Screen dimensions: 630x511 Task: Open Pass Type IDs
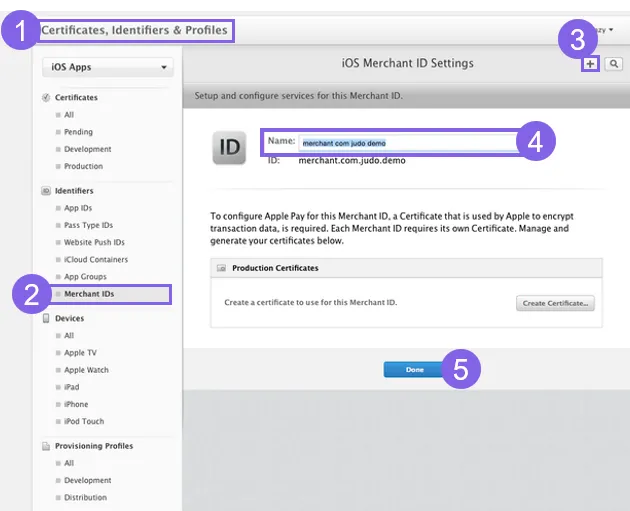[88, 225]
